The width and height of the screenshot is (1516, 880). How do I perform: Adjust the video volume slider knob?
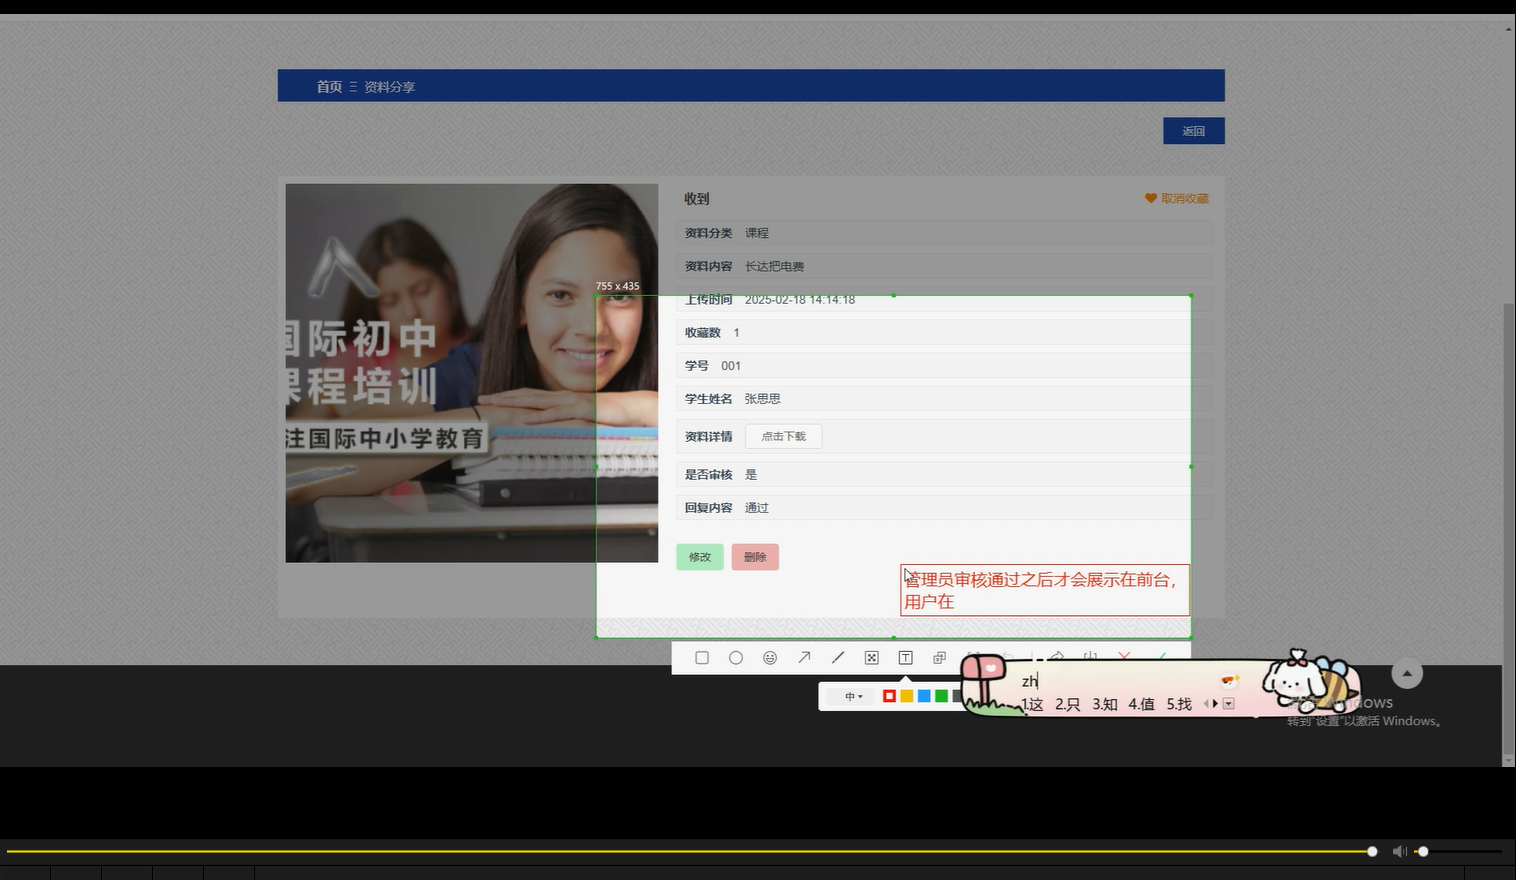[x=1423, y=852]
